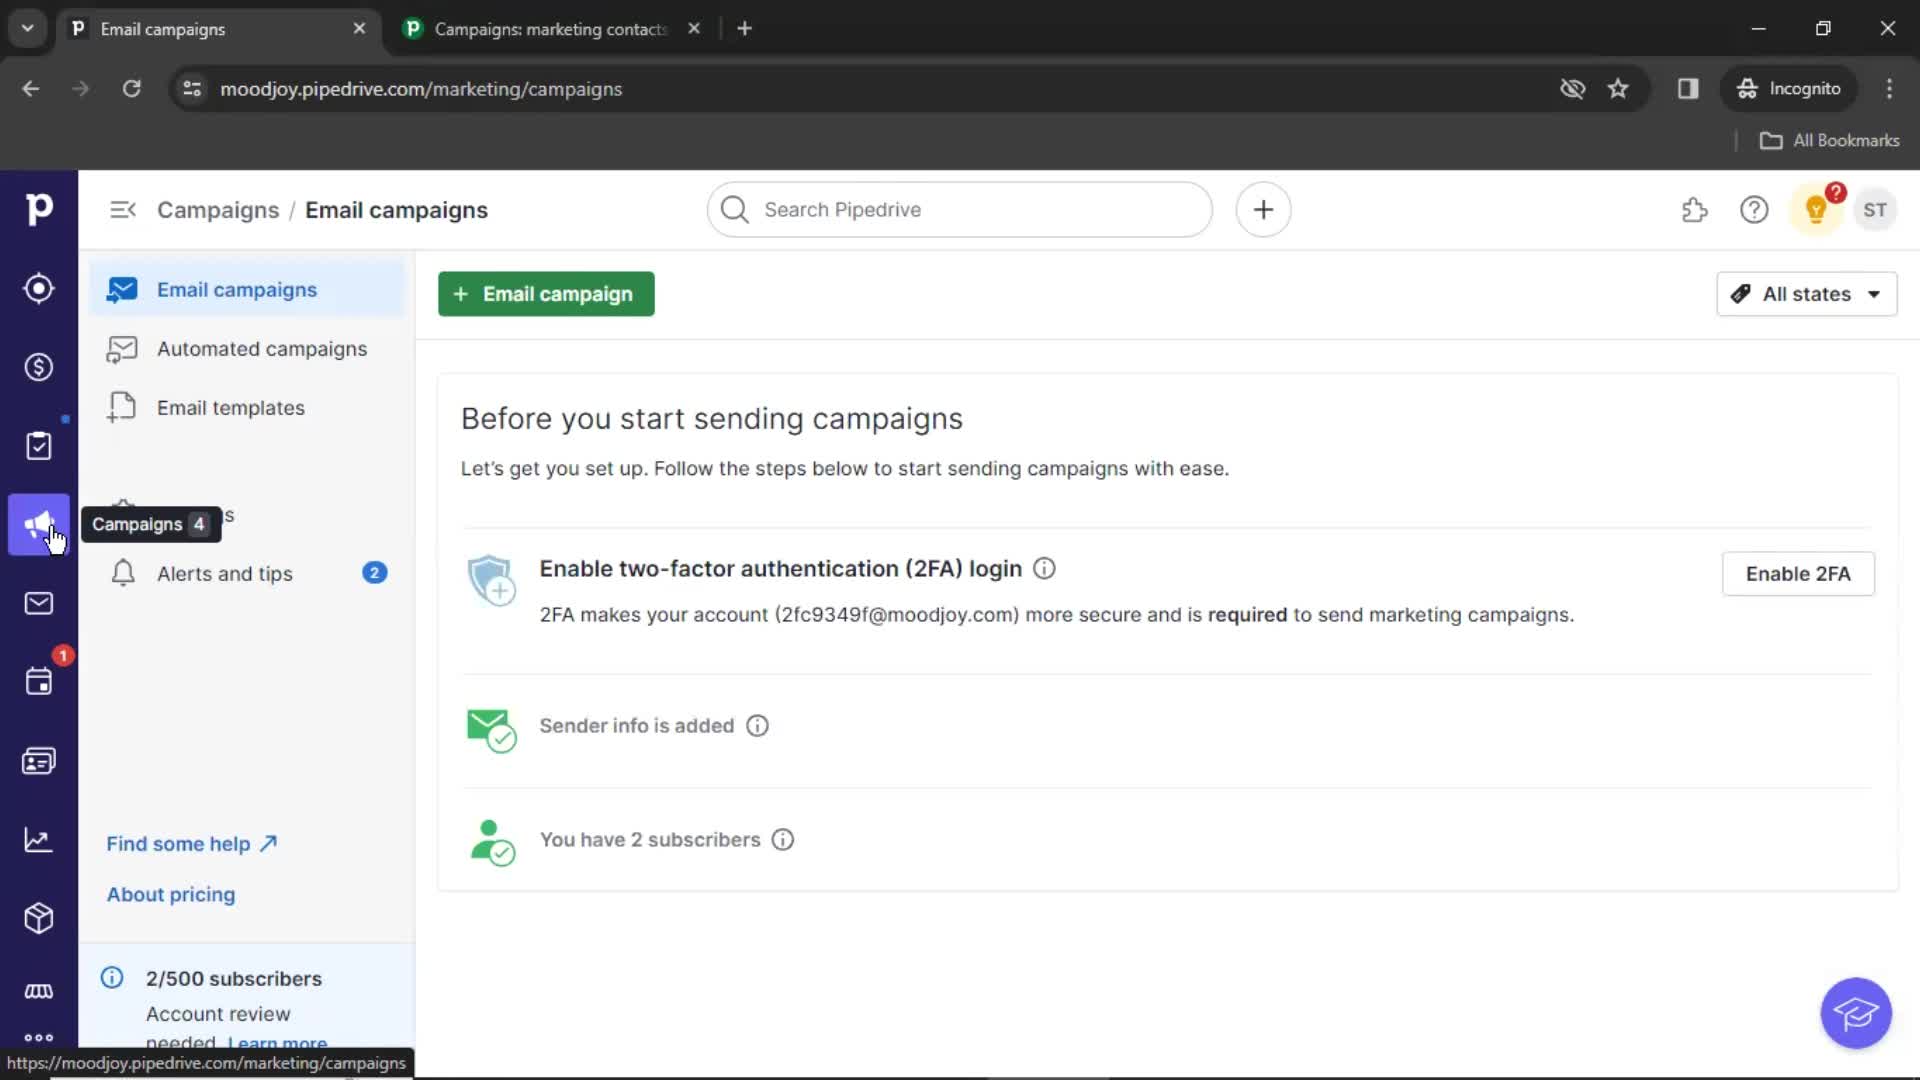Open the learning academy floating button
The width and height of the screenshot is (1920, 1080).
click(1856, 1013)
